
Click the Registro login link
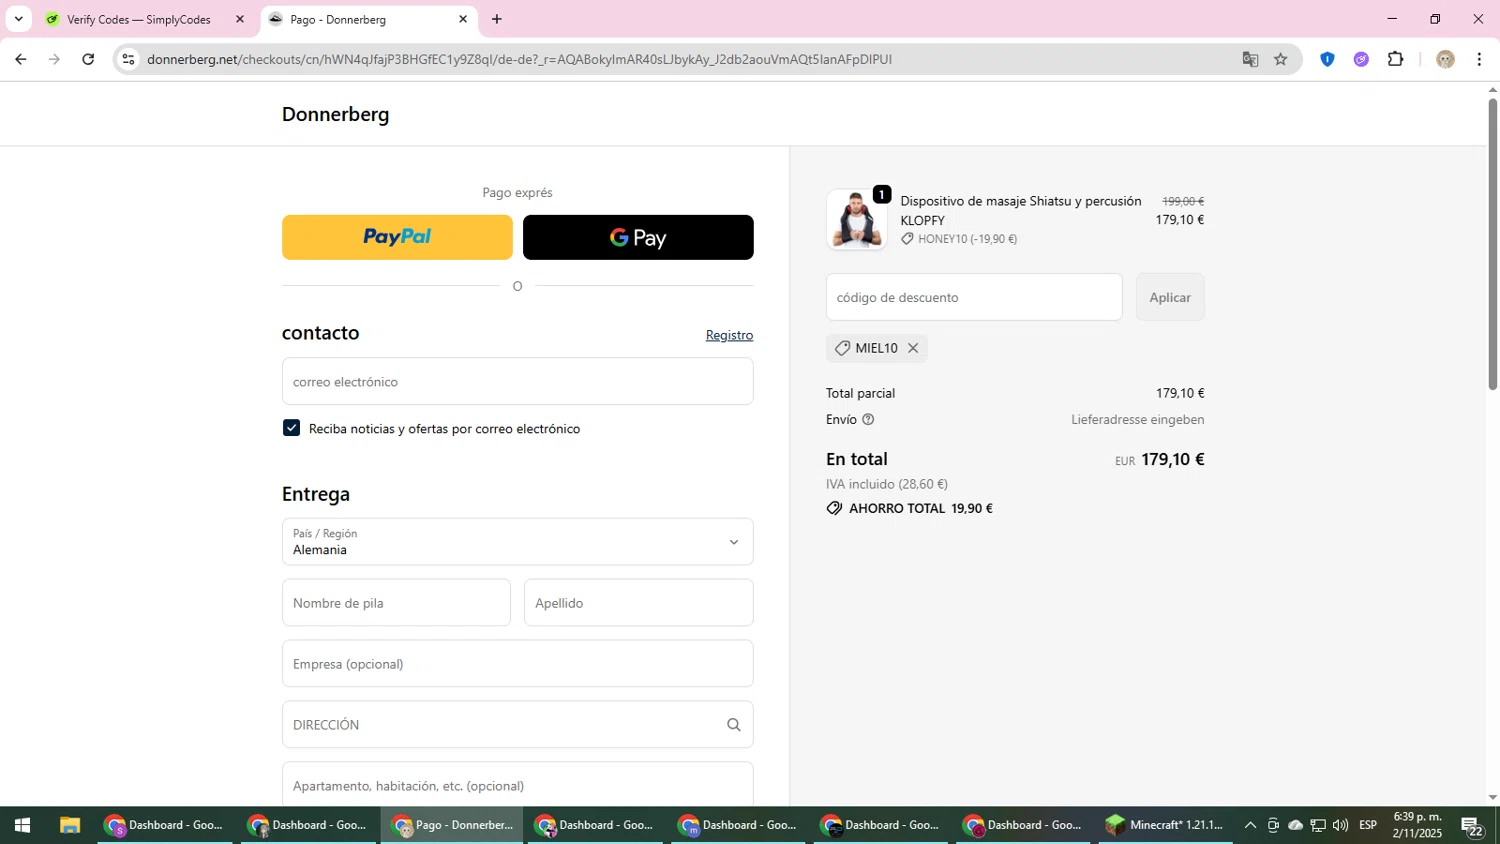coord(729,335)
